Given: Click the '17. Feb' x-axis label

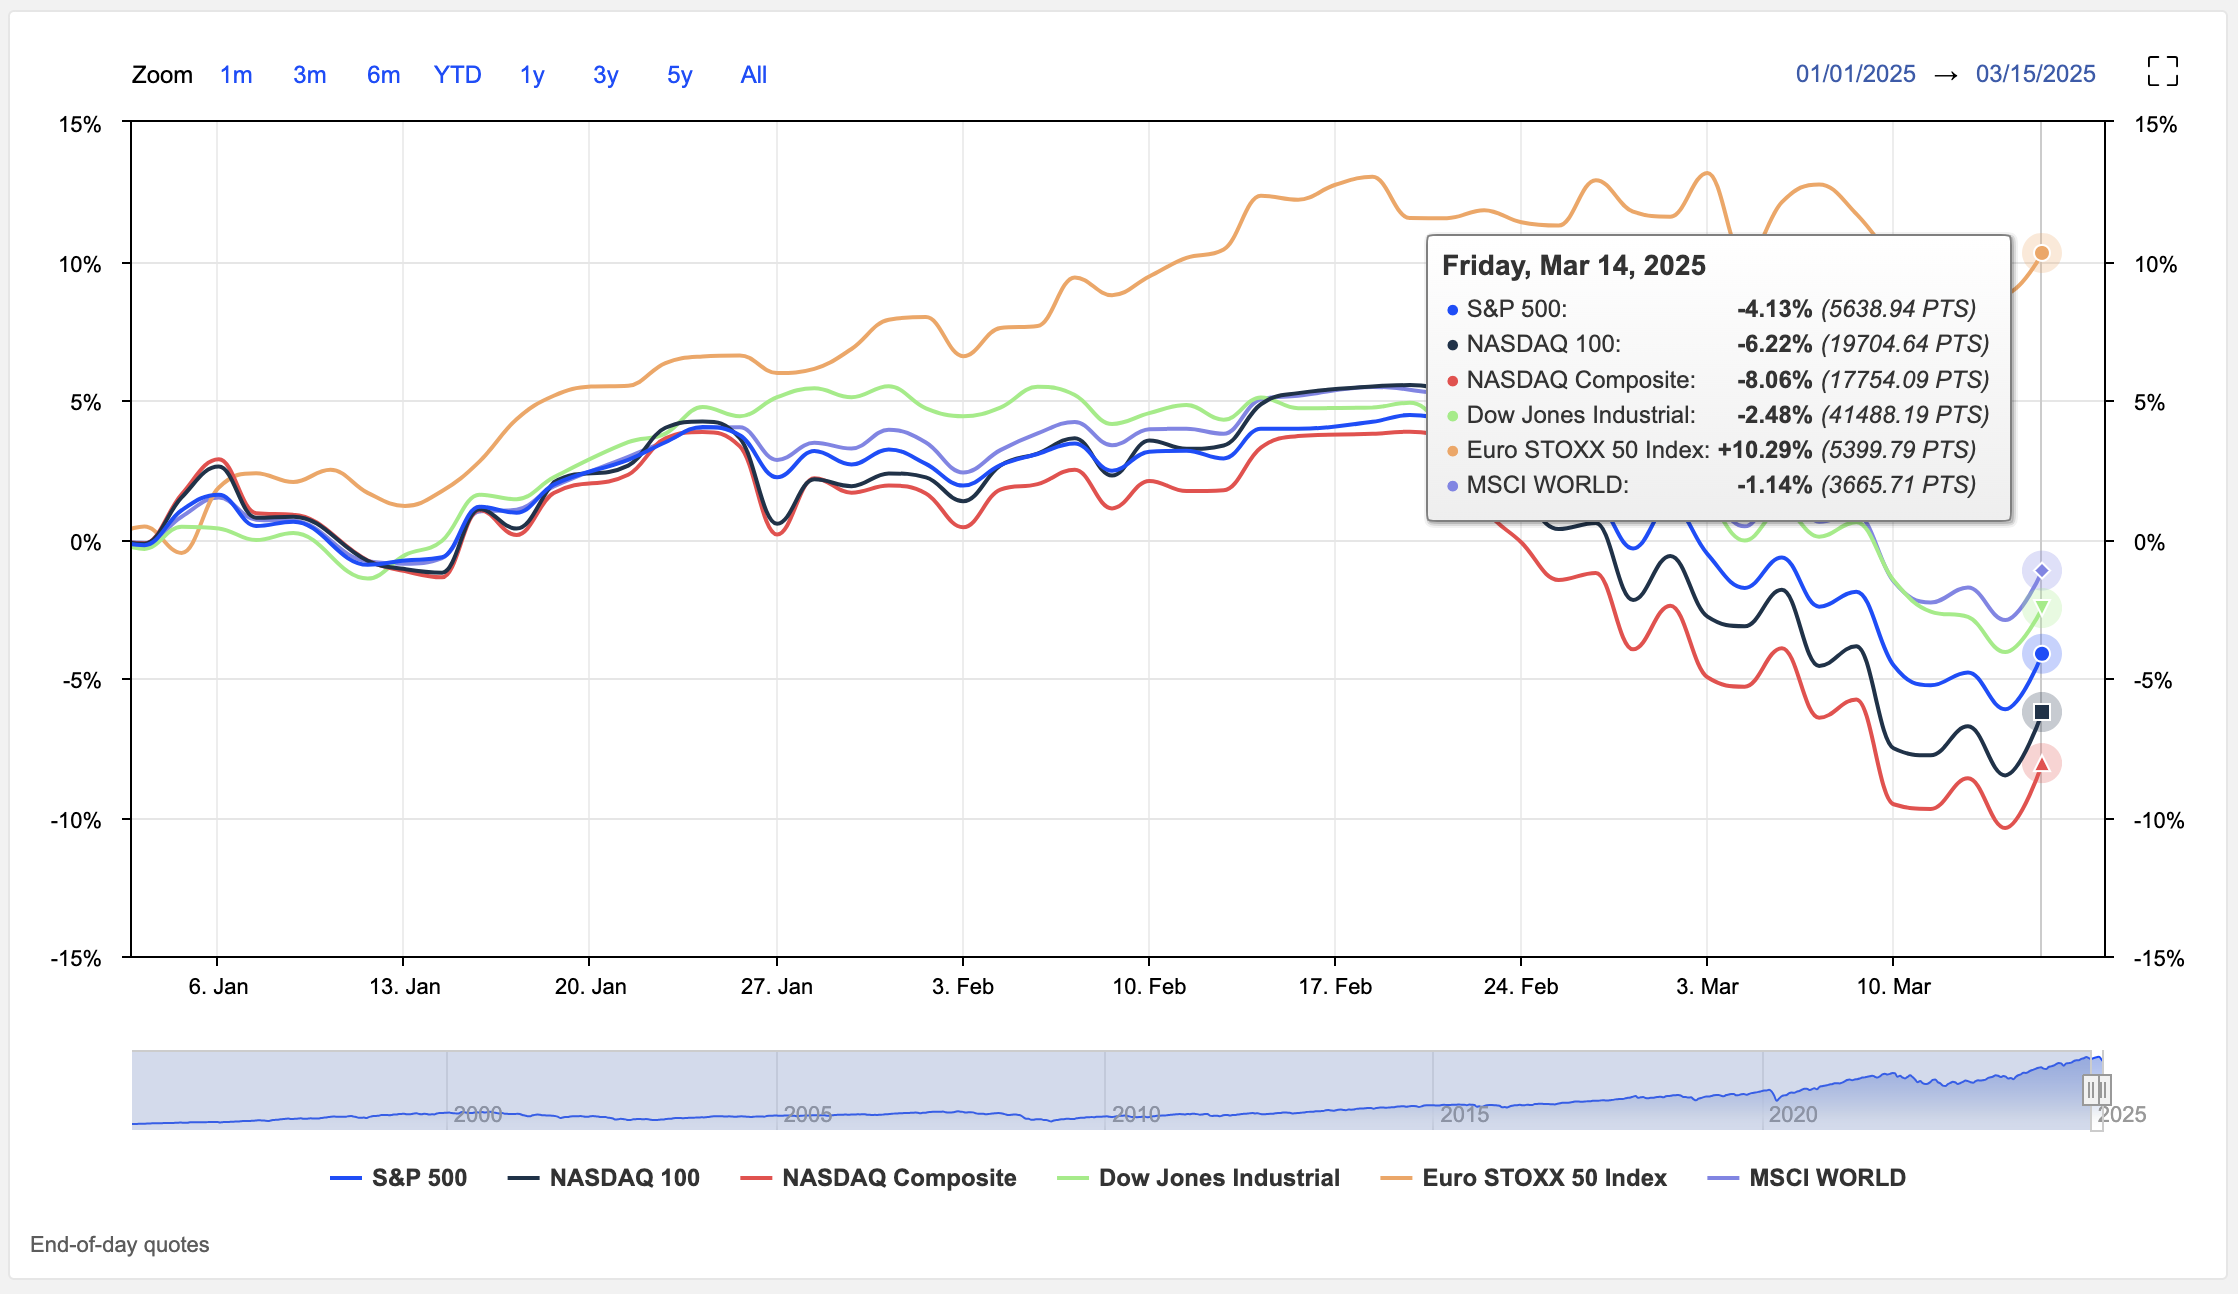Looking at the screenshot, I should coord(1335,986).
